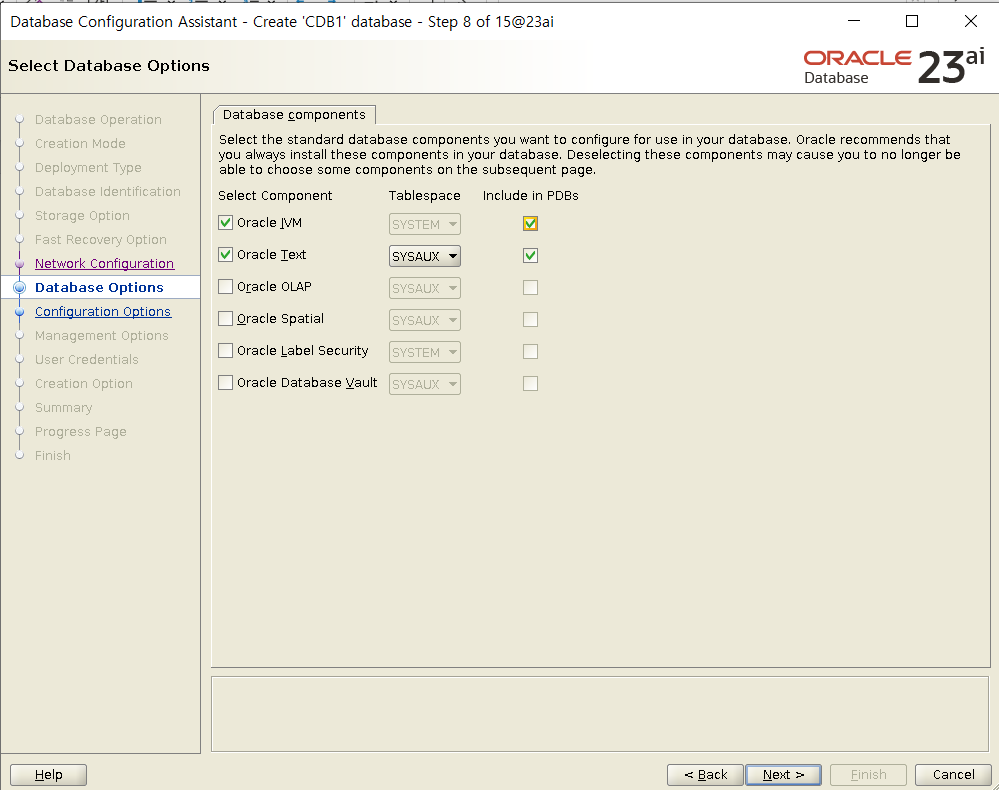Uncheck the Oracle JVM component checkbox

click(225, 222)
